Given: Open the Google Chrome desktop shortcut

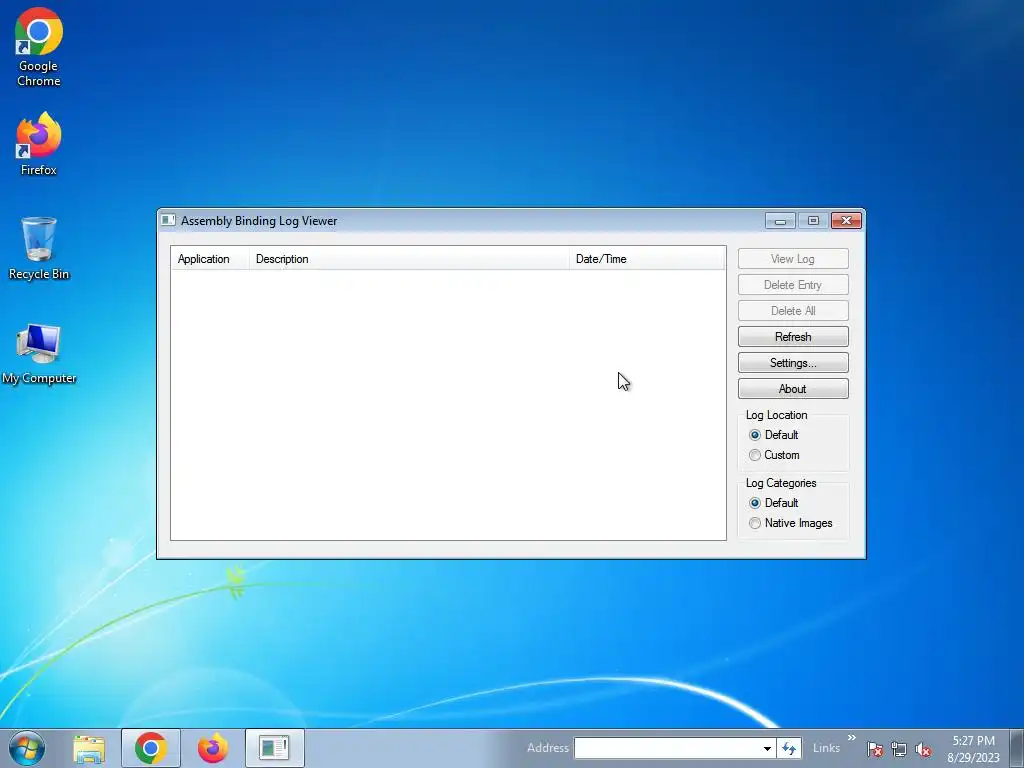Looking at the screenshot, I should coord(39,48).
